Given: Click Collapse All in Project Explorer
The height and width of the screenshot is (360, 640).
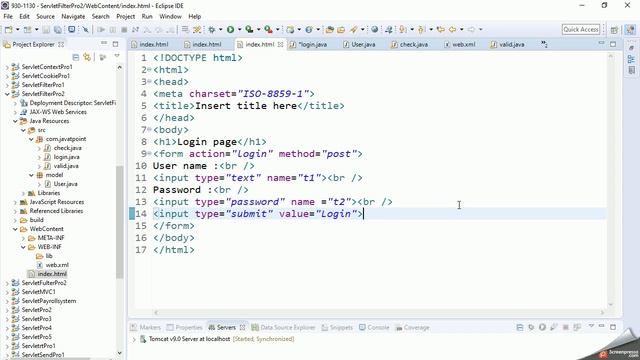Looking at the screenshot, I should [x=76, y=57].
